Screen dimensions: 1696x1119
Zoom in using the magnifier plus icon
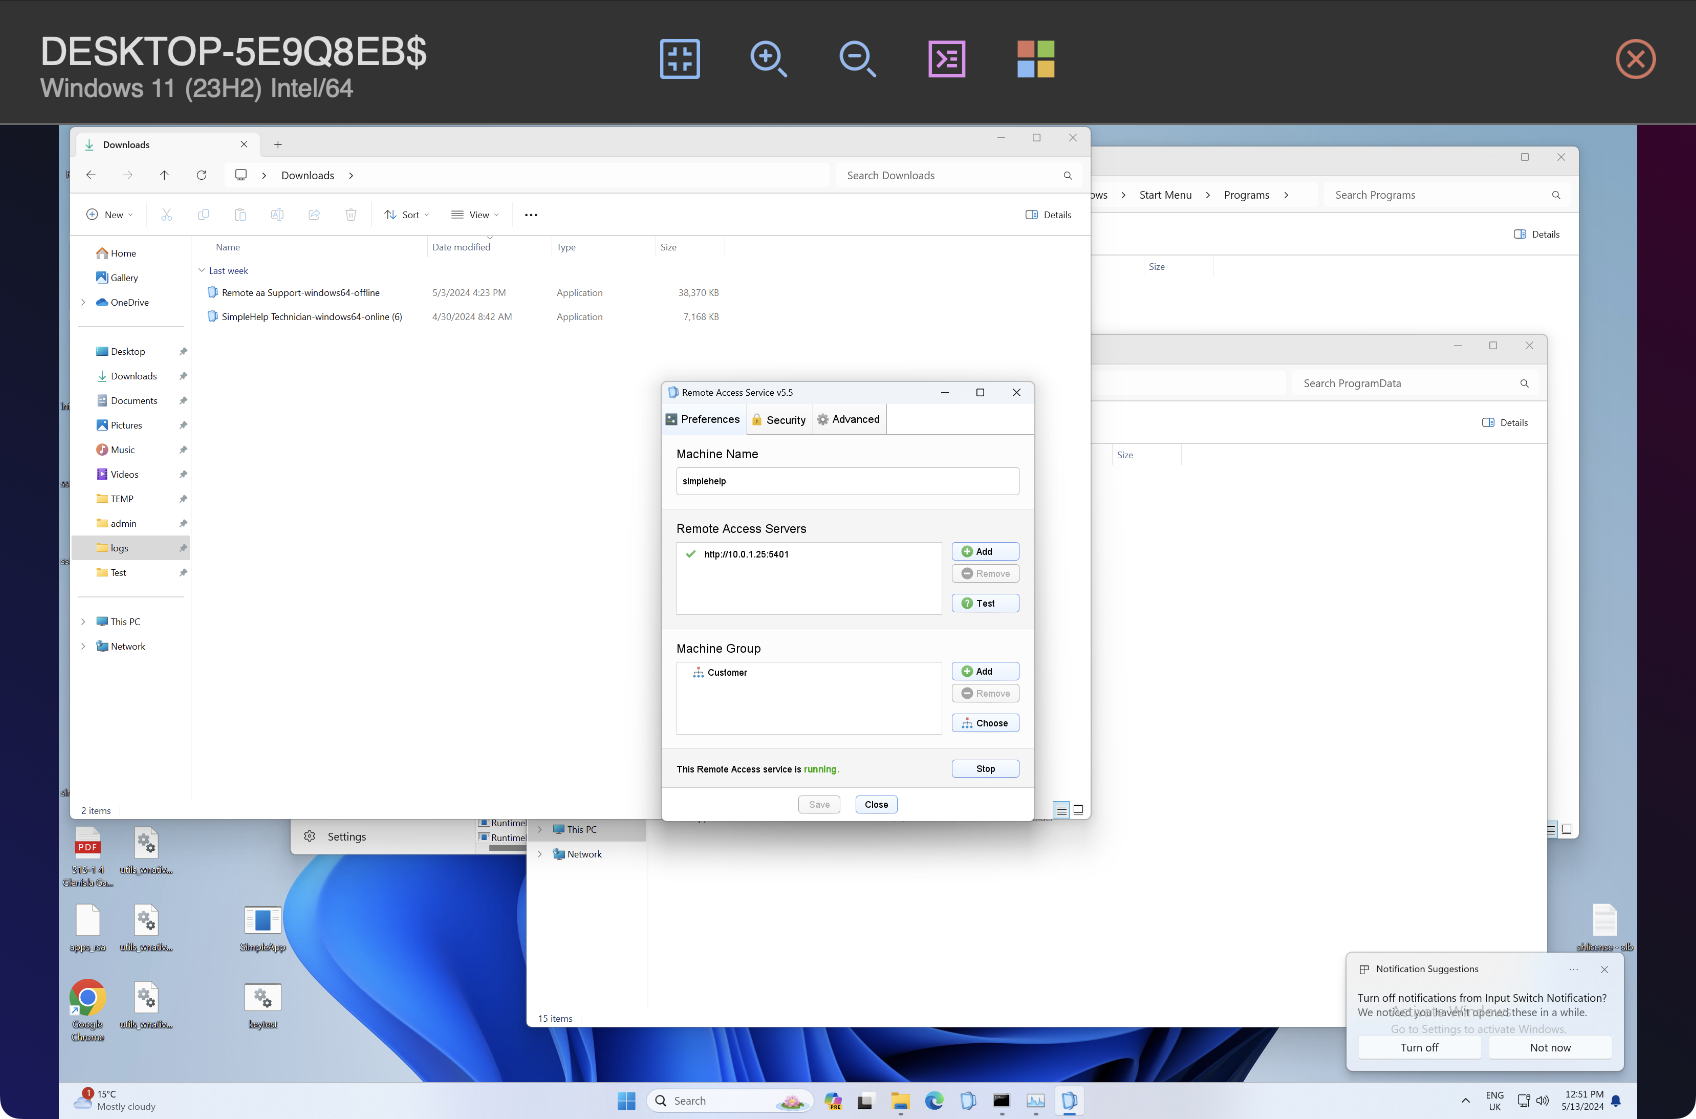tap(768, 59)
